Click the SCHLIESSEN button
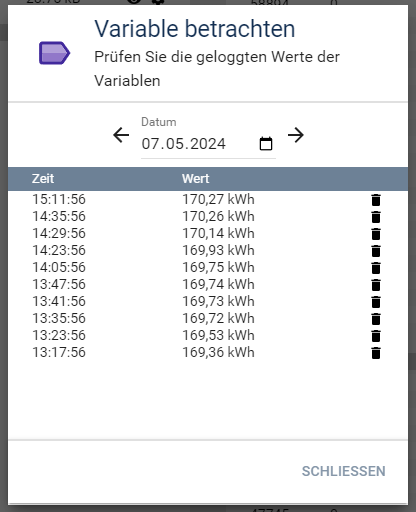 pyautogui.click(x=344, y=471)
